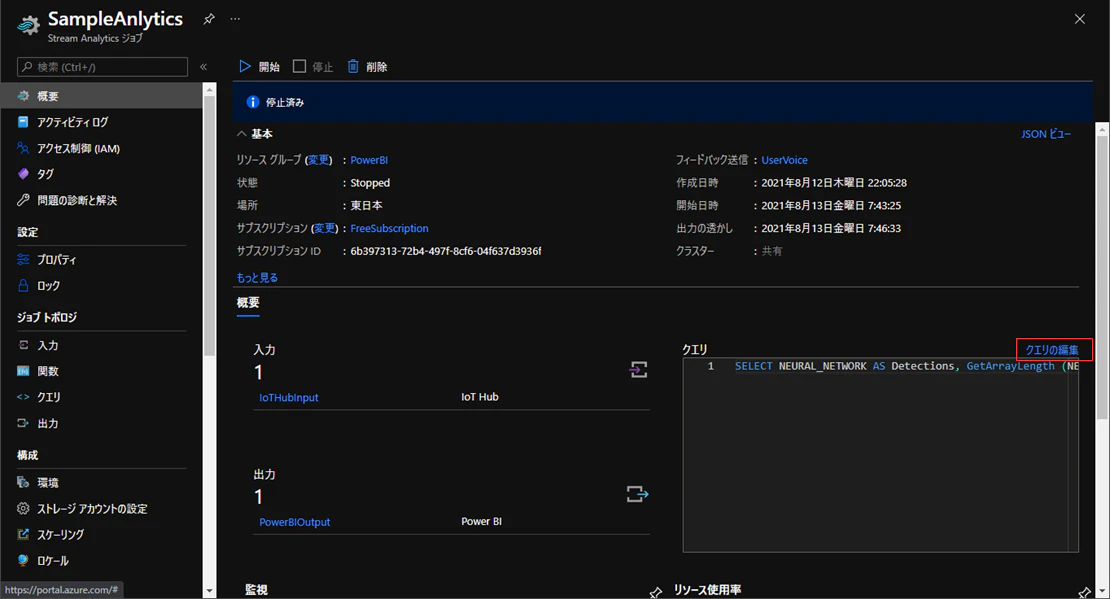Open the JSON ビュー link

coord(1046,134)
